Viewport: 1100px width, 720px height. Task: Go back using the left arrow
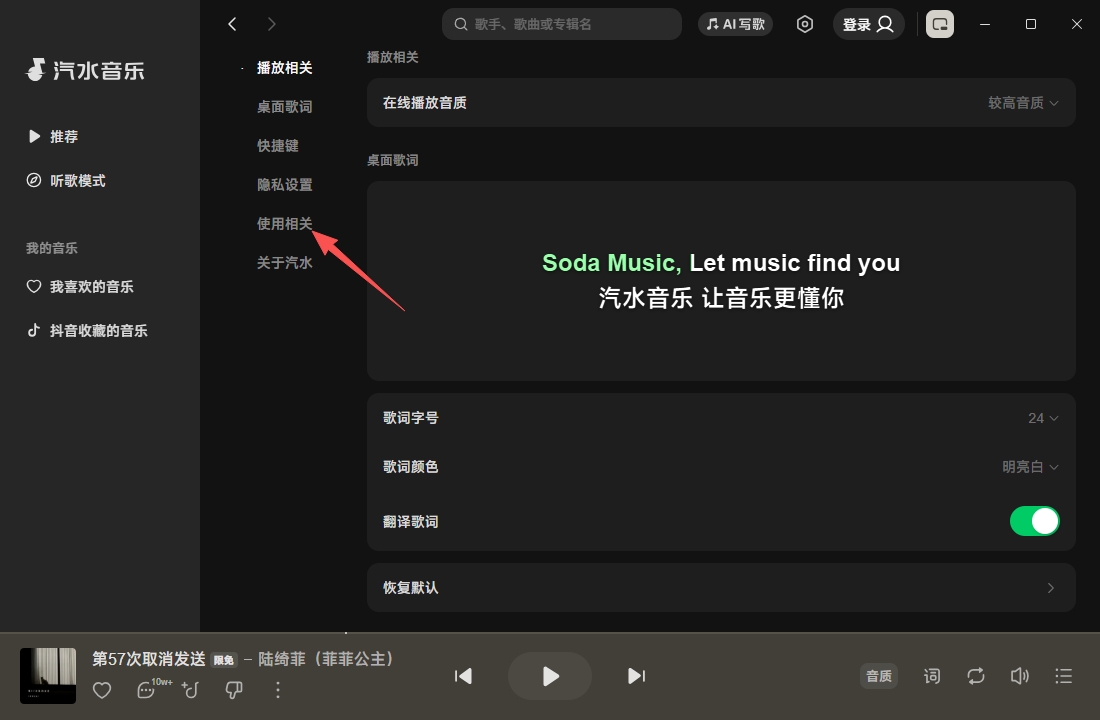pyautogui.click(x=232, y=25)
